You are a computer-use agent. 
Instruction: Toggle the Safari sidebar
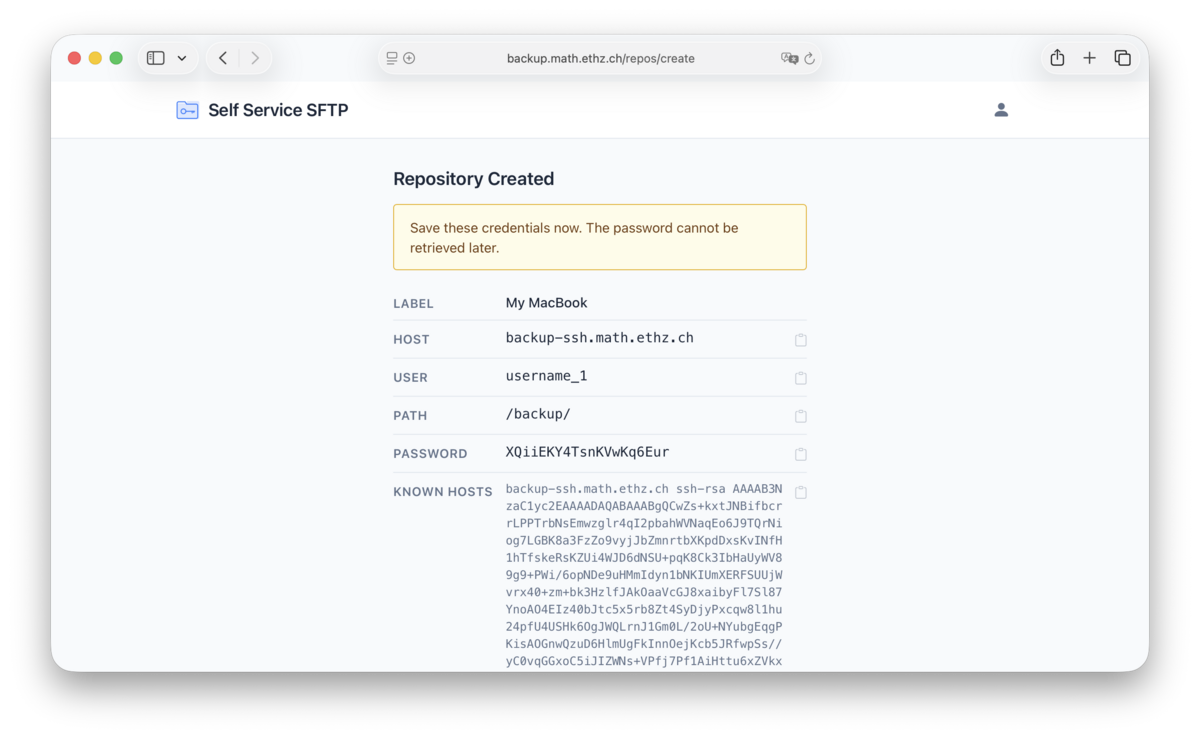click(156, 58)
